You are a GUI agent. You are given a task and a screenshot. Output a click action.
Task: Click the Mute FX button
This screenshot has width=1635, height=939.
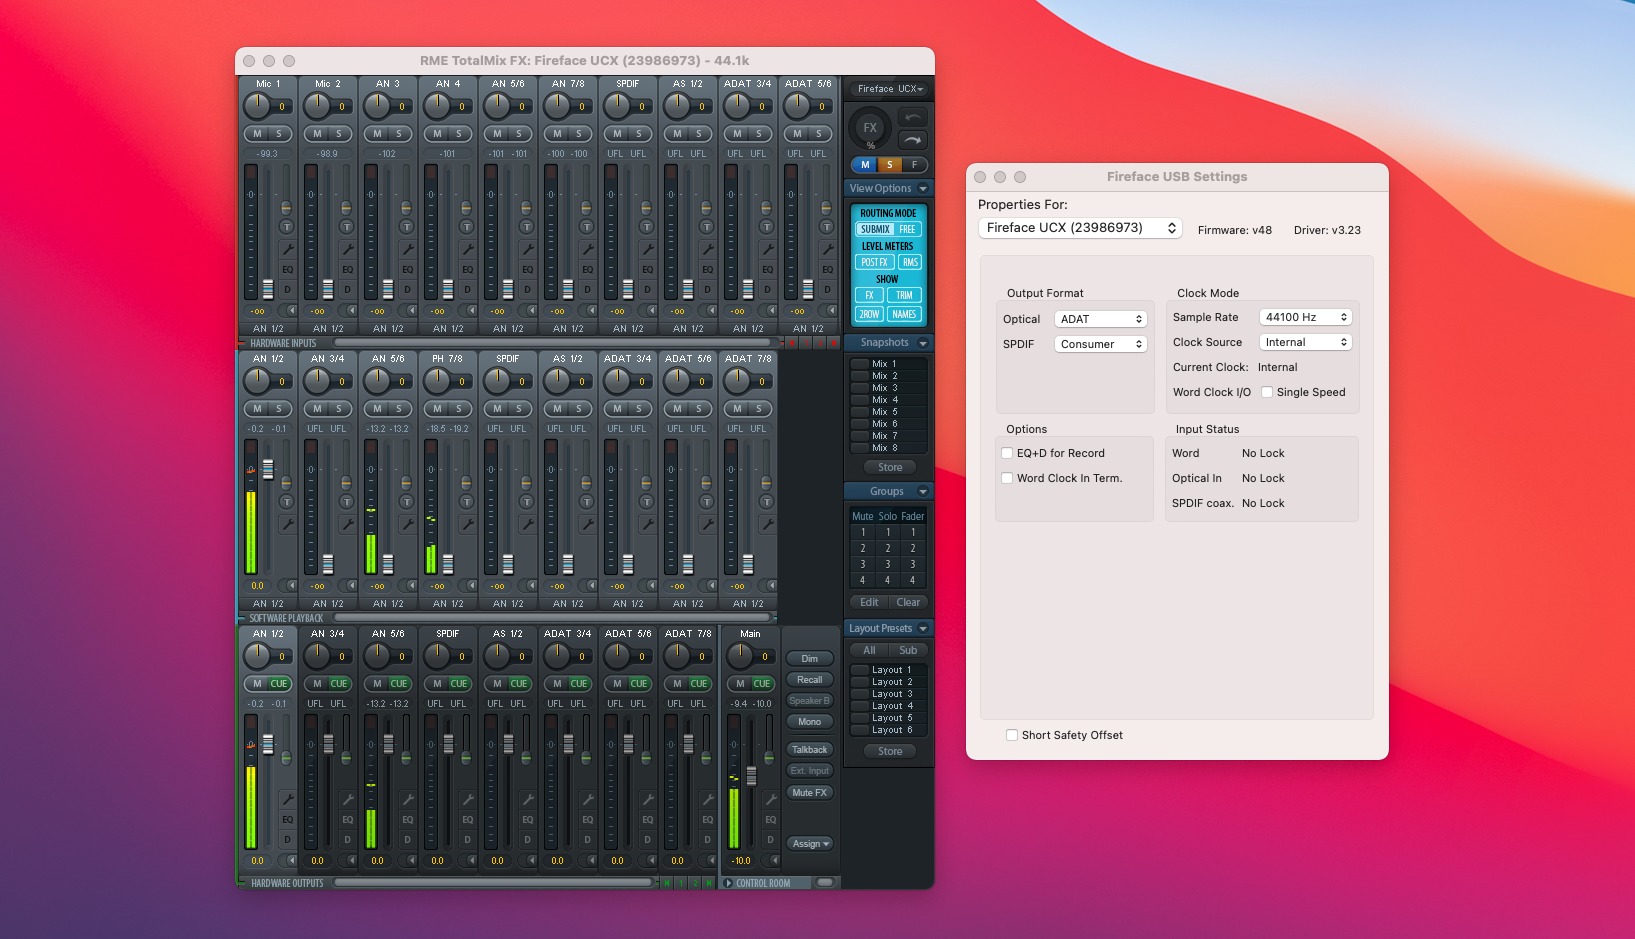[x=810, y=793]
